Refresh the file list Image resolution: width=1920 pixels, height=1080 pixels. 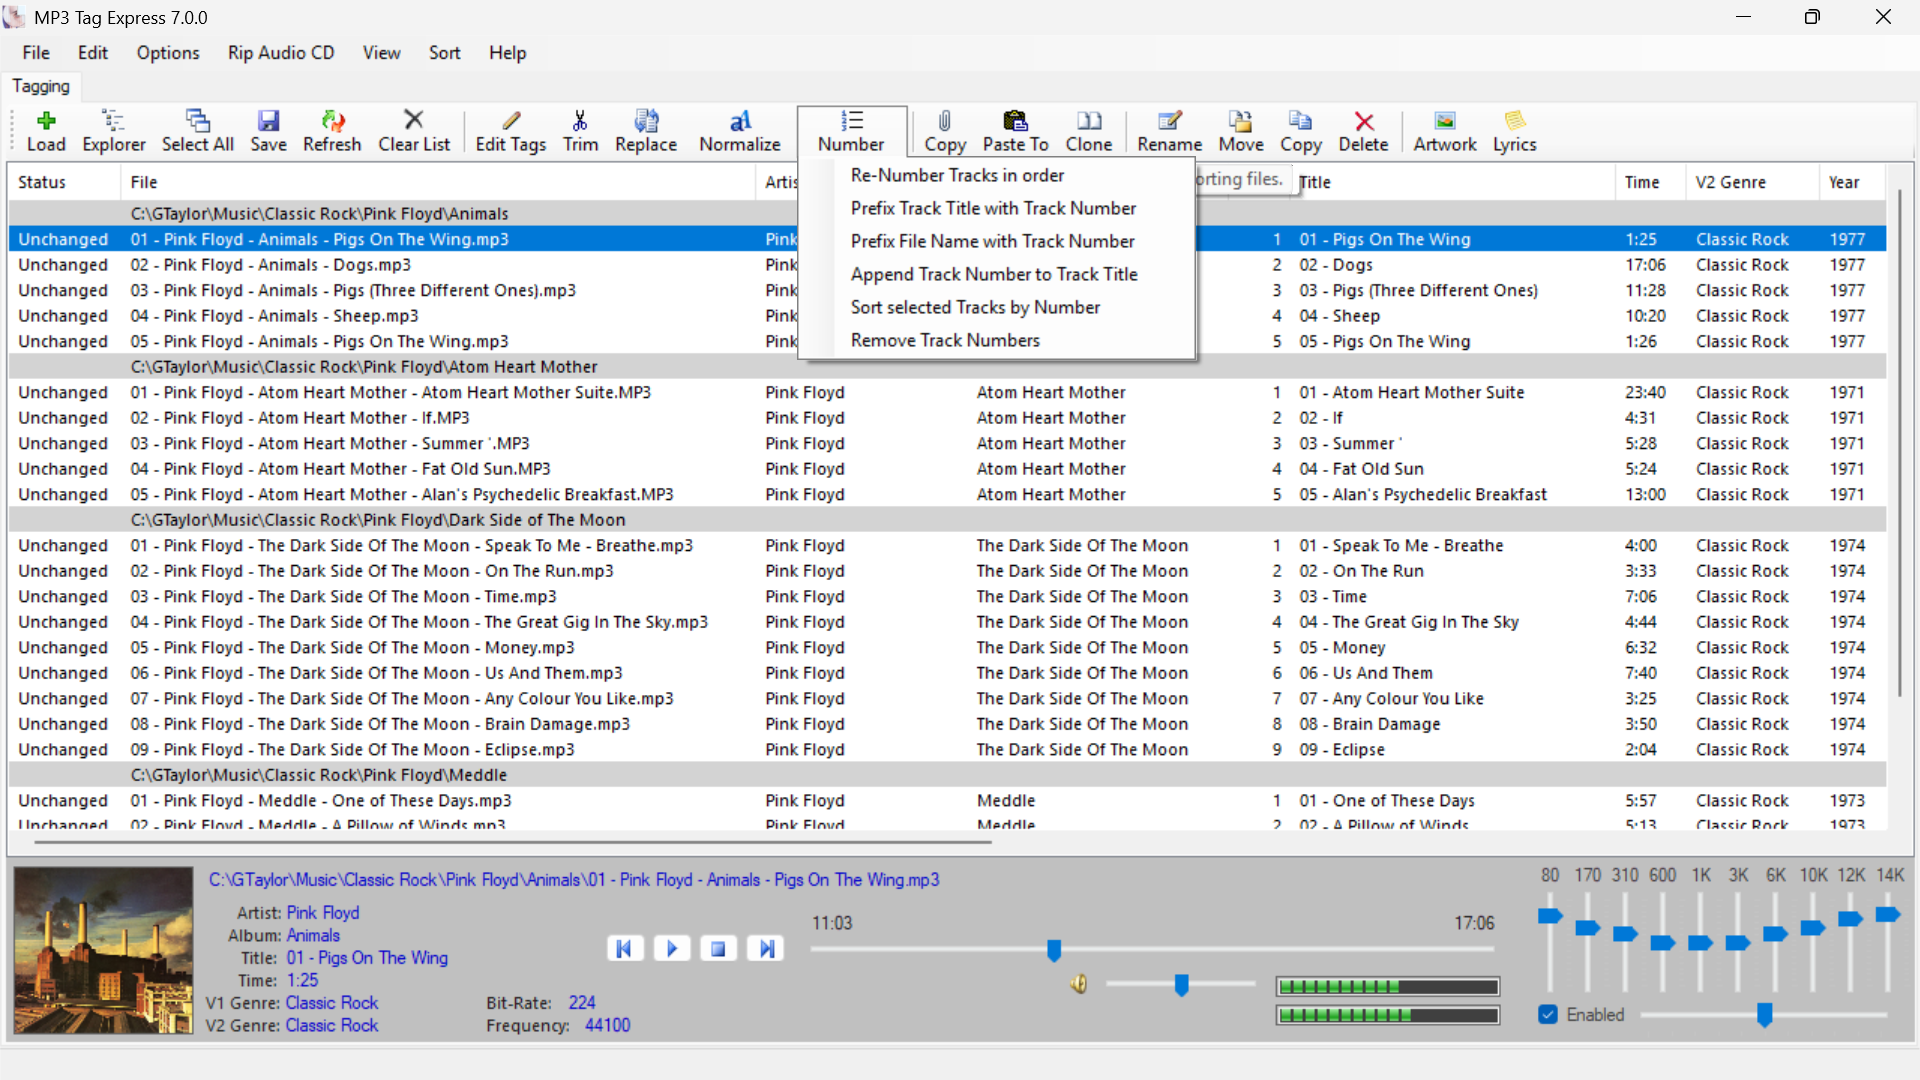click(332, 131)
